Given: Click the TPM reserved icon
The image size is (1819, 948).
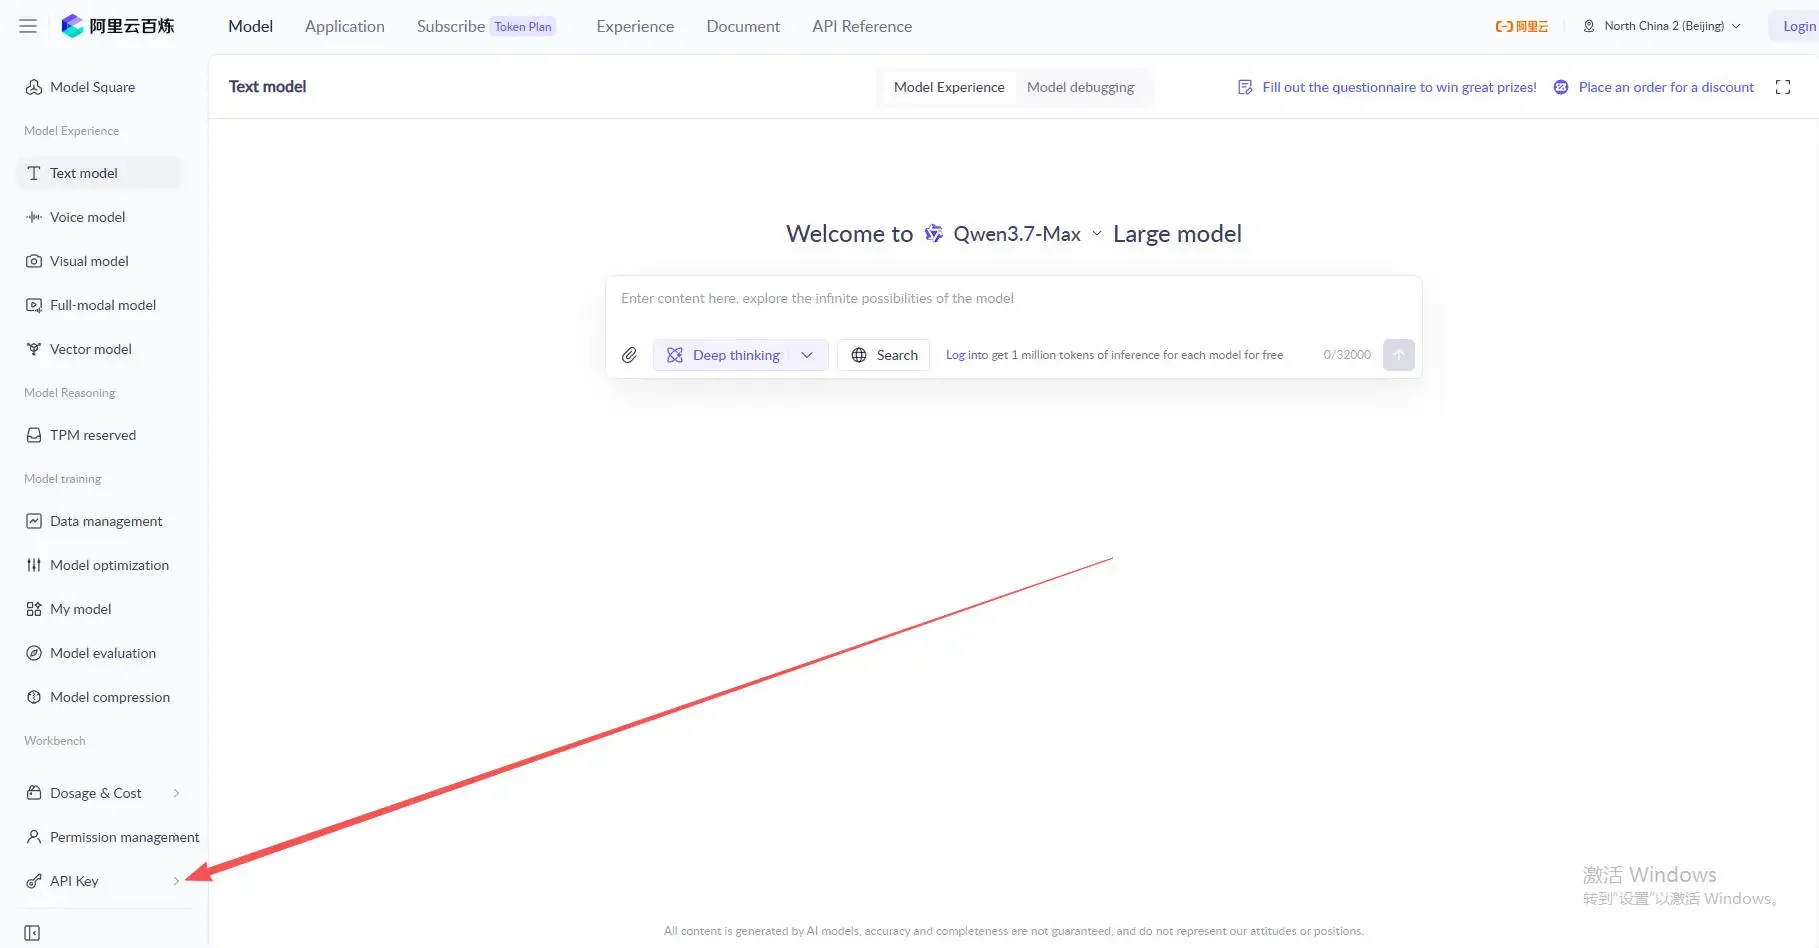Looking at the screenshot, I should click(34, 435).
